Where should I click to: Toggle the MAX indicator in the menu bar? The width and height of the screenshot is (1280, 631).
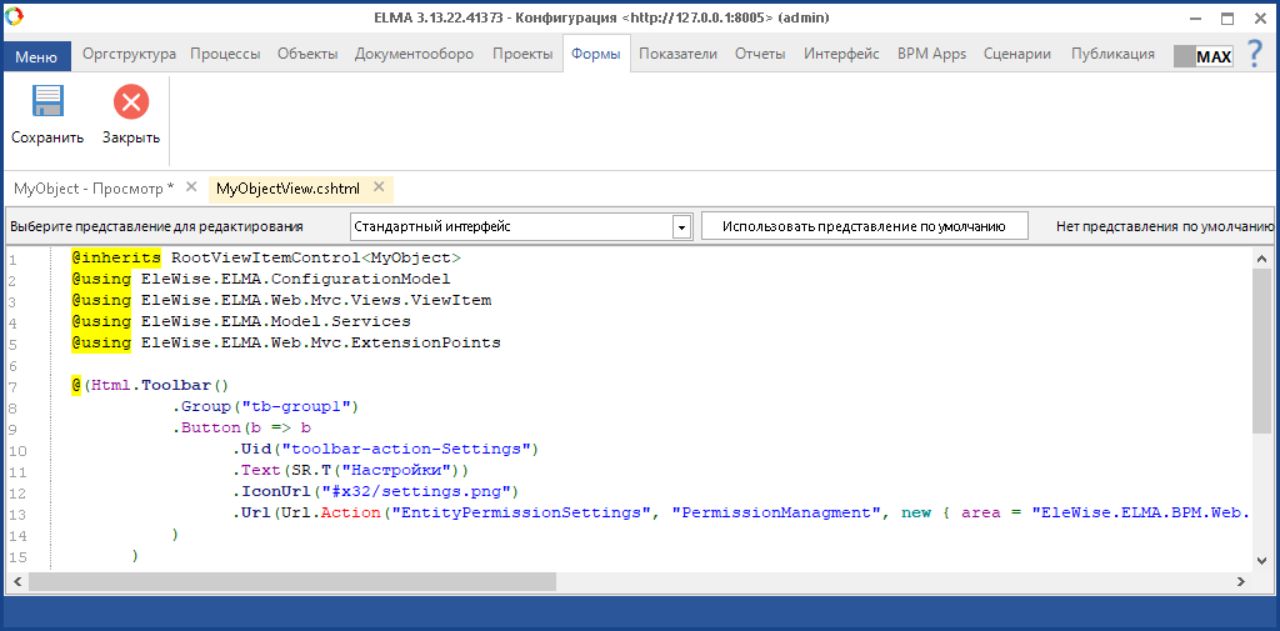1204,56
